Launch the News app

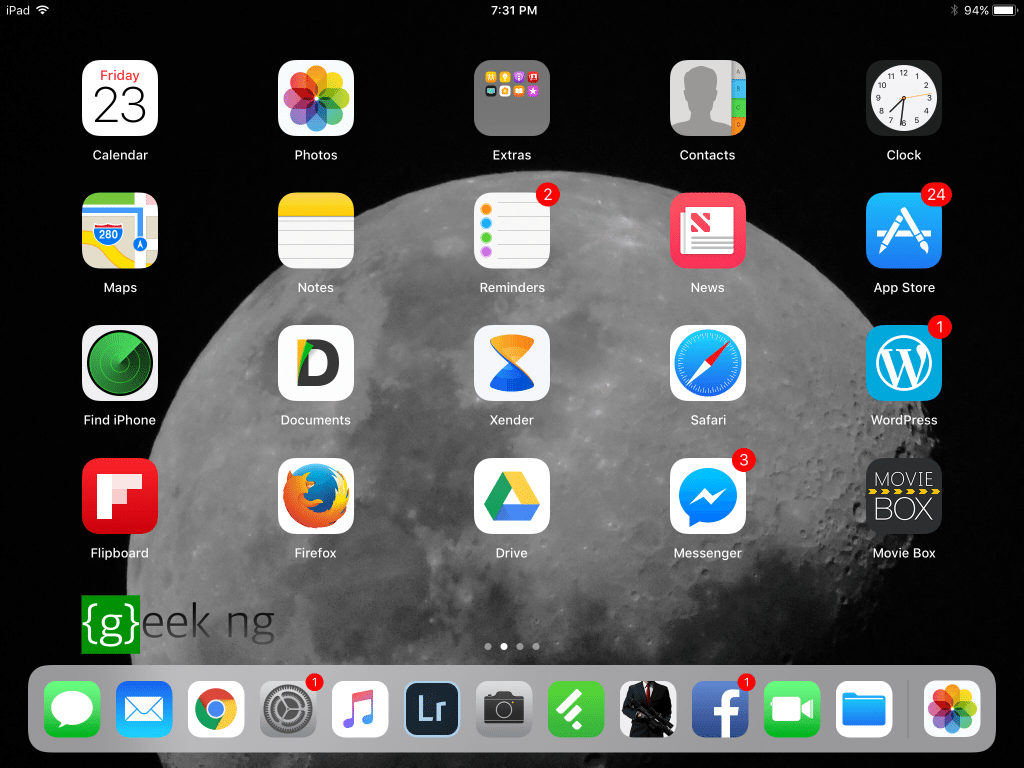click(x=707, y=231)
